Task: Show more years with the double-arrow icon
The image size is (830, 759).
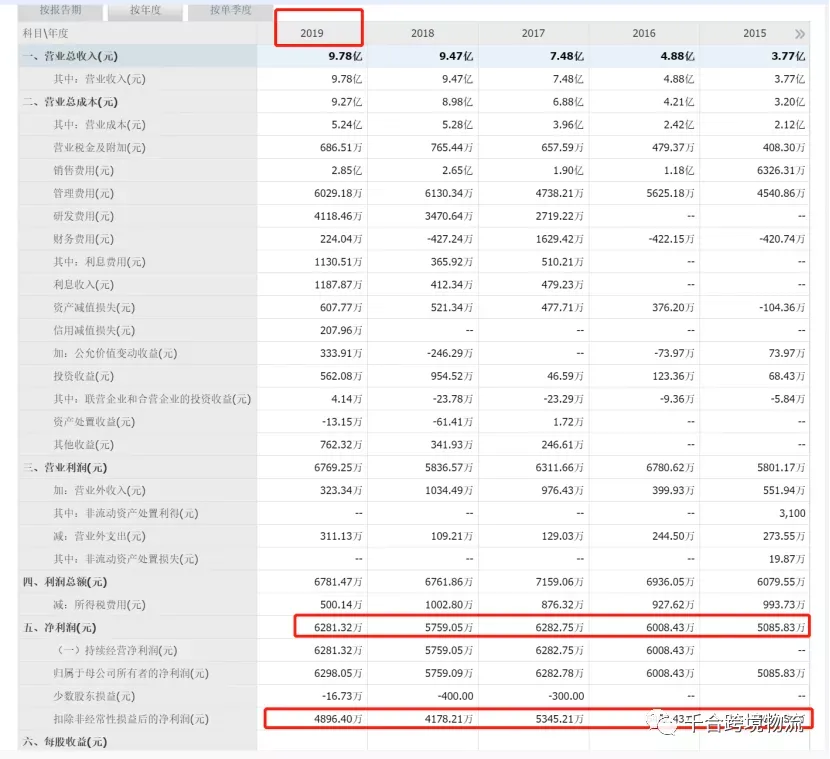Action: click(799, 34)
